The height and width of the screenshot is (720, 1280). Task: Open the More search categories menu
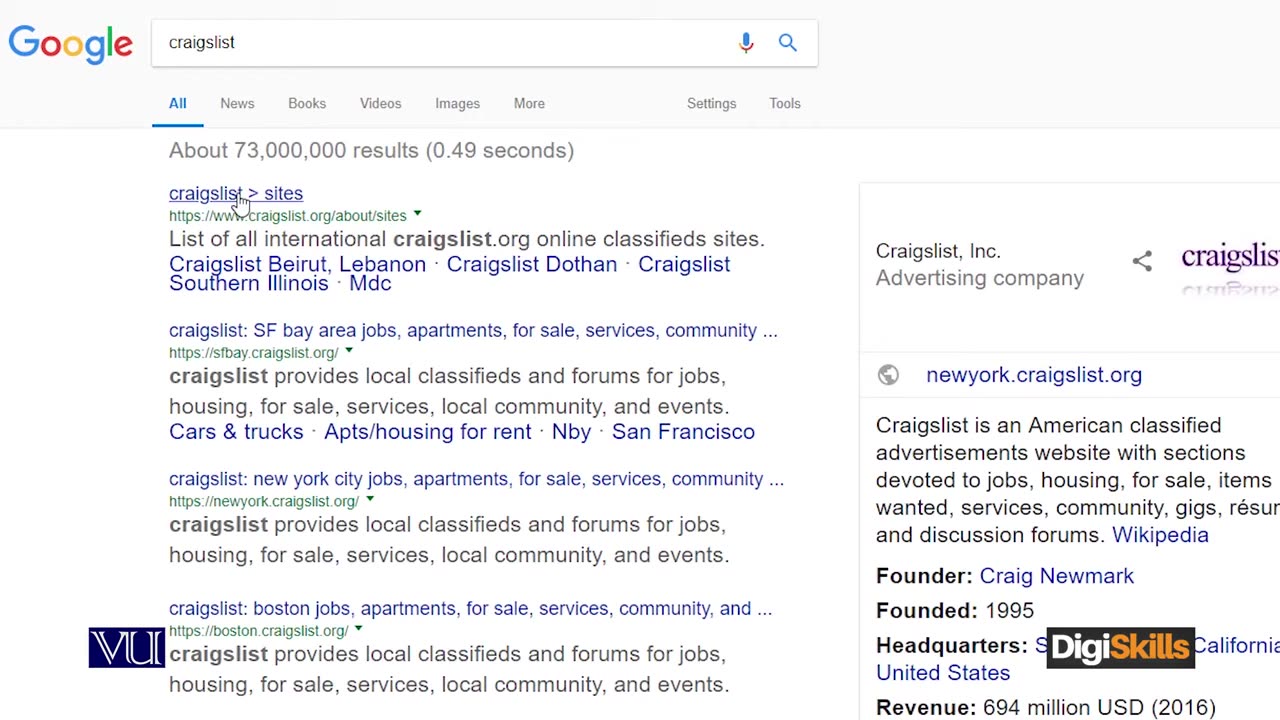coord(529,103)
